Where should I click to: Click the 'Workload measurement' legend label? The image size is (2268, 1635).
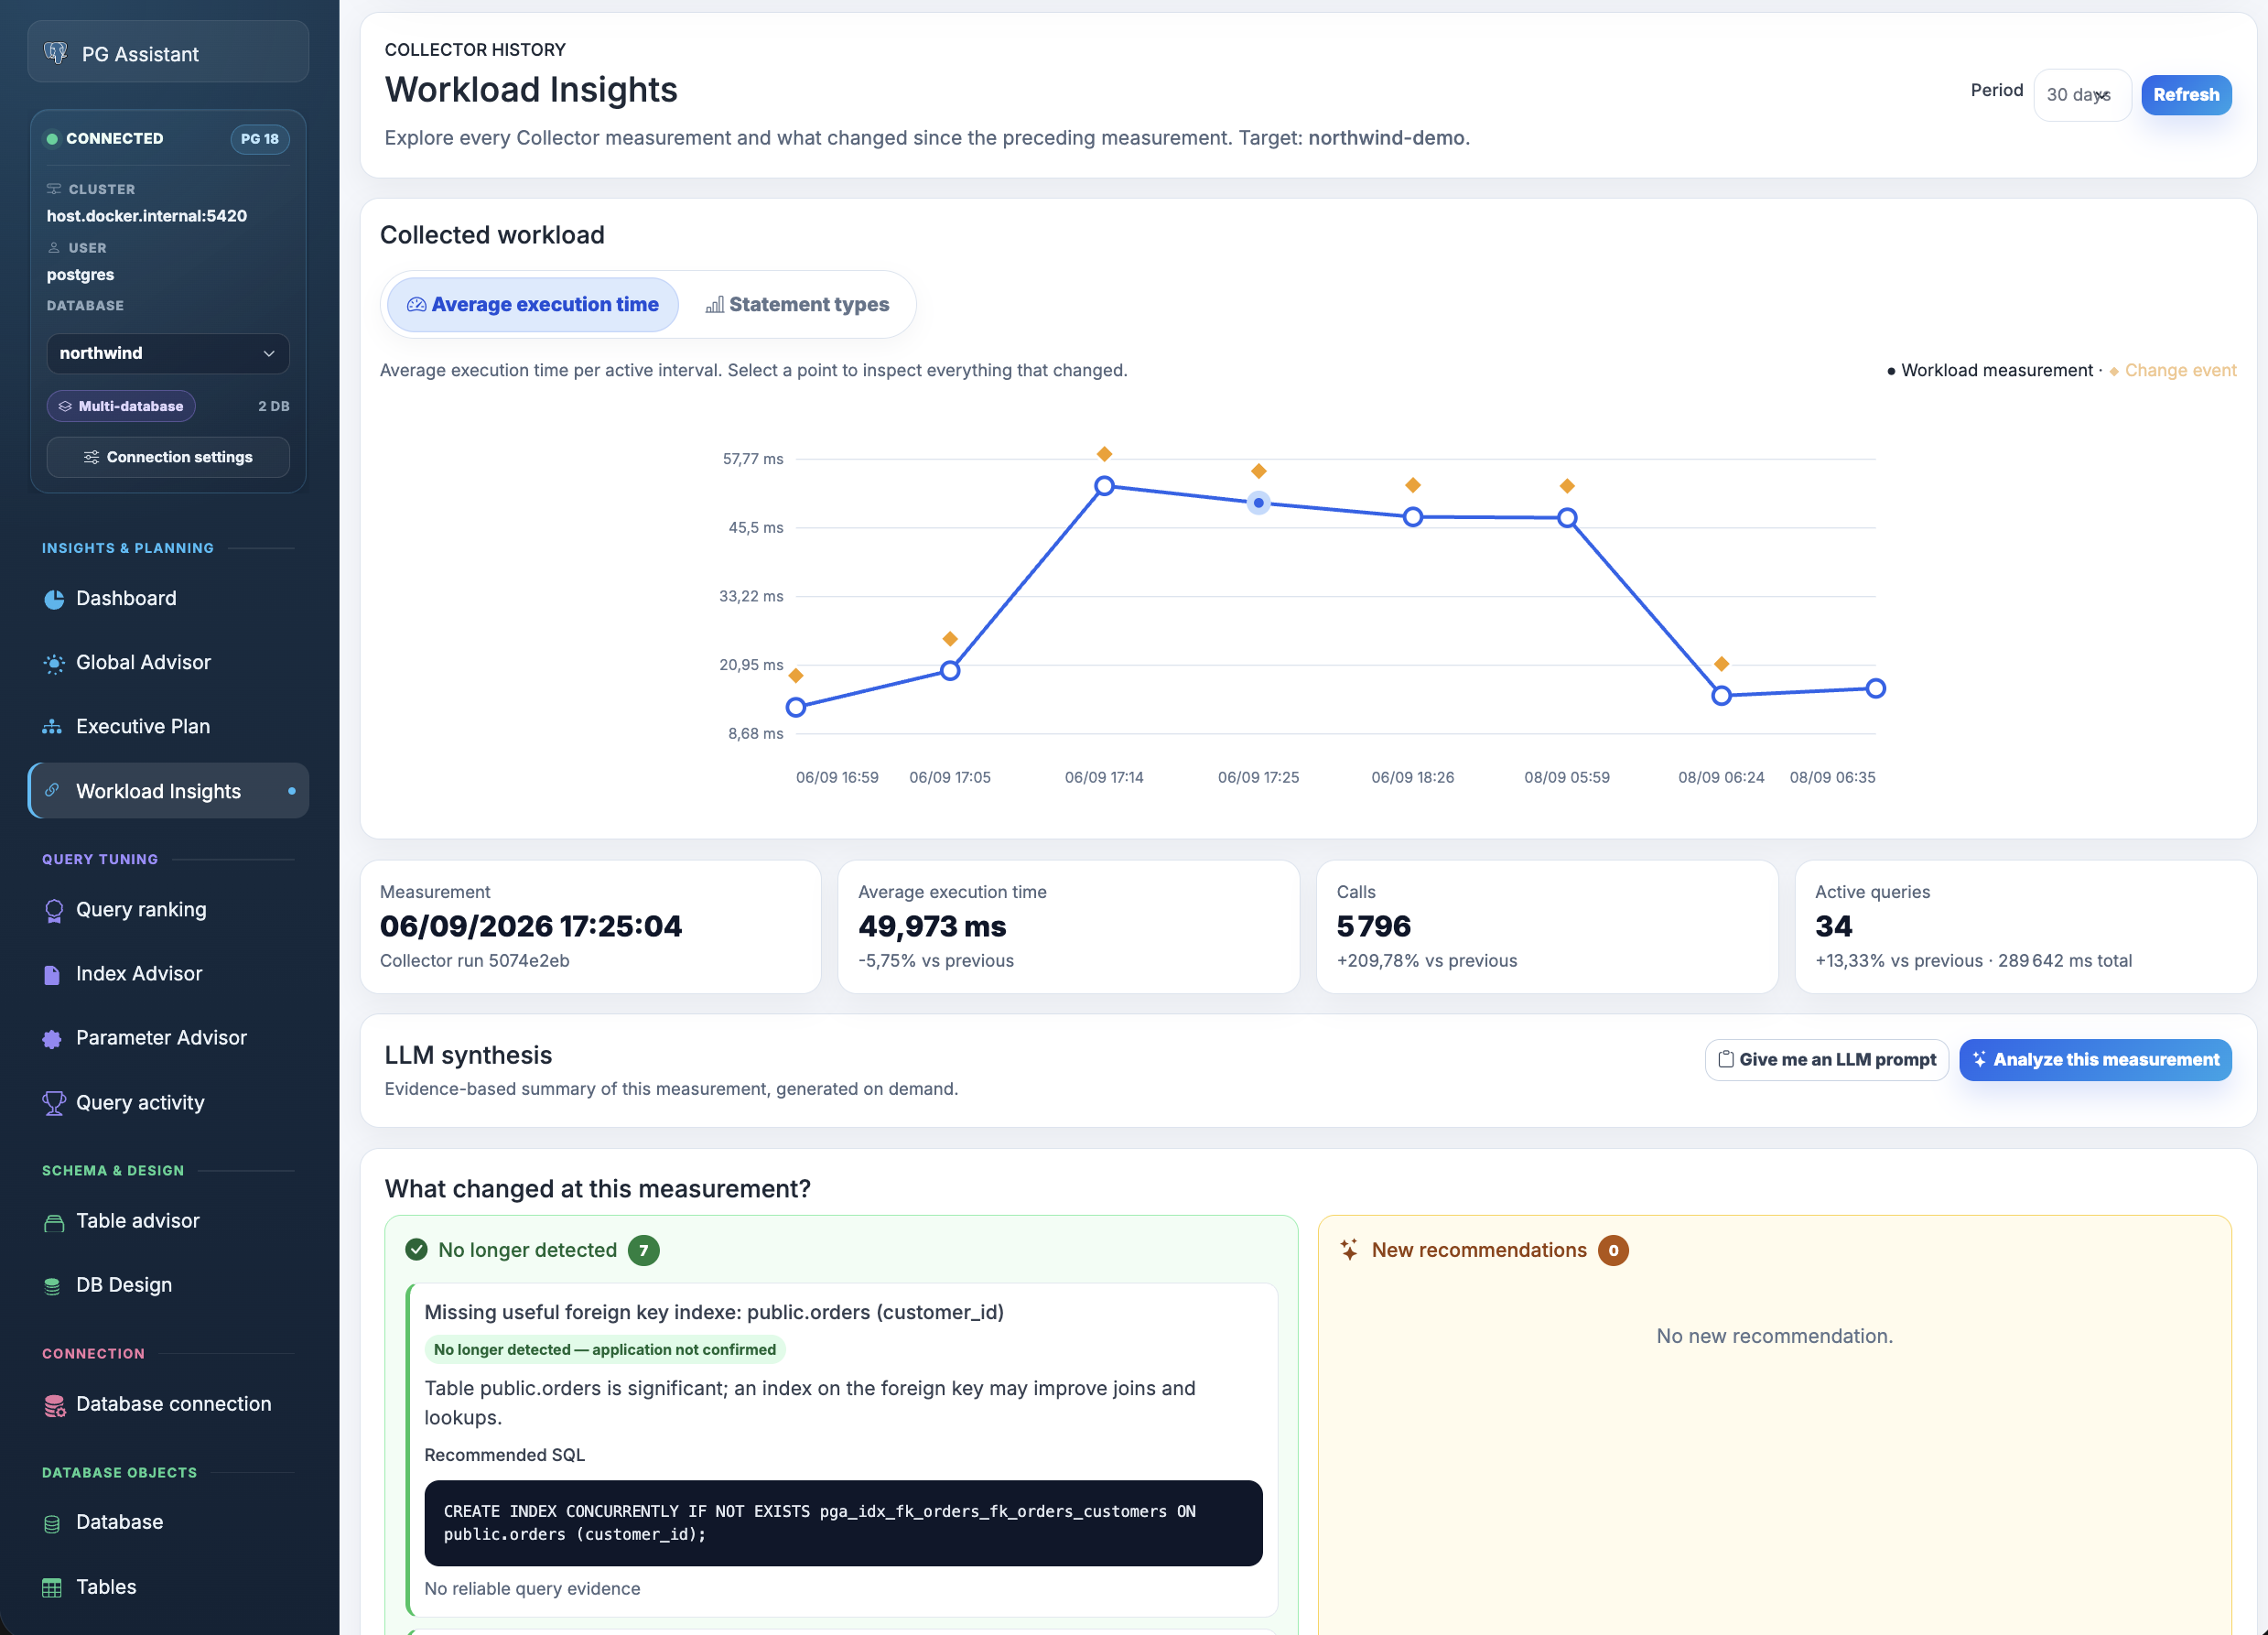click(x=1996, y=370)
